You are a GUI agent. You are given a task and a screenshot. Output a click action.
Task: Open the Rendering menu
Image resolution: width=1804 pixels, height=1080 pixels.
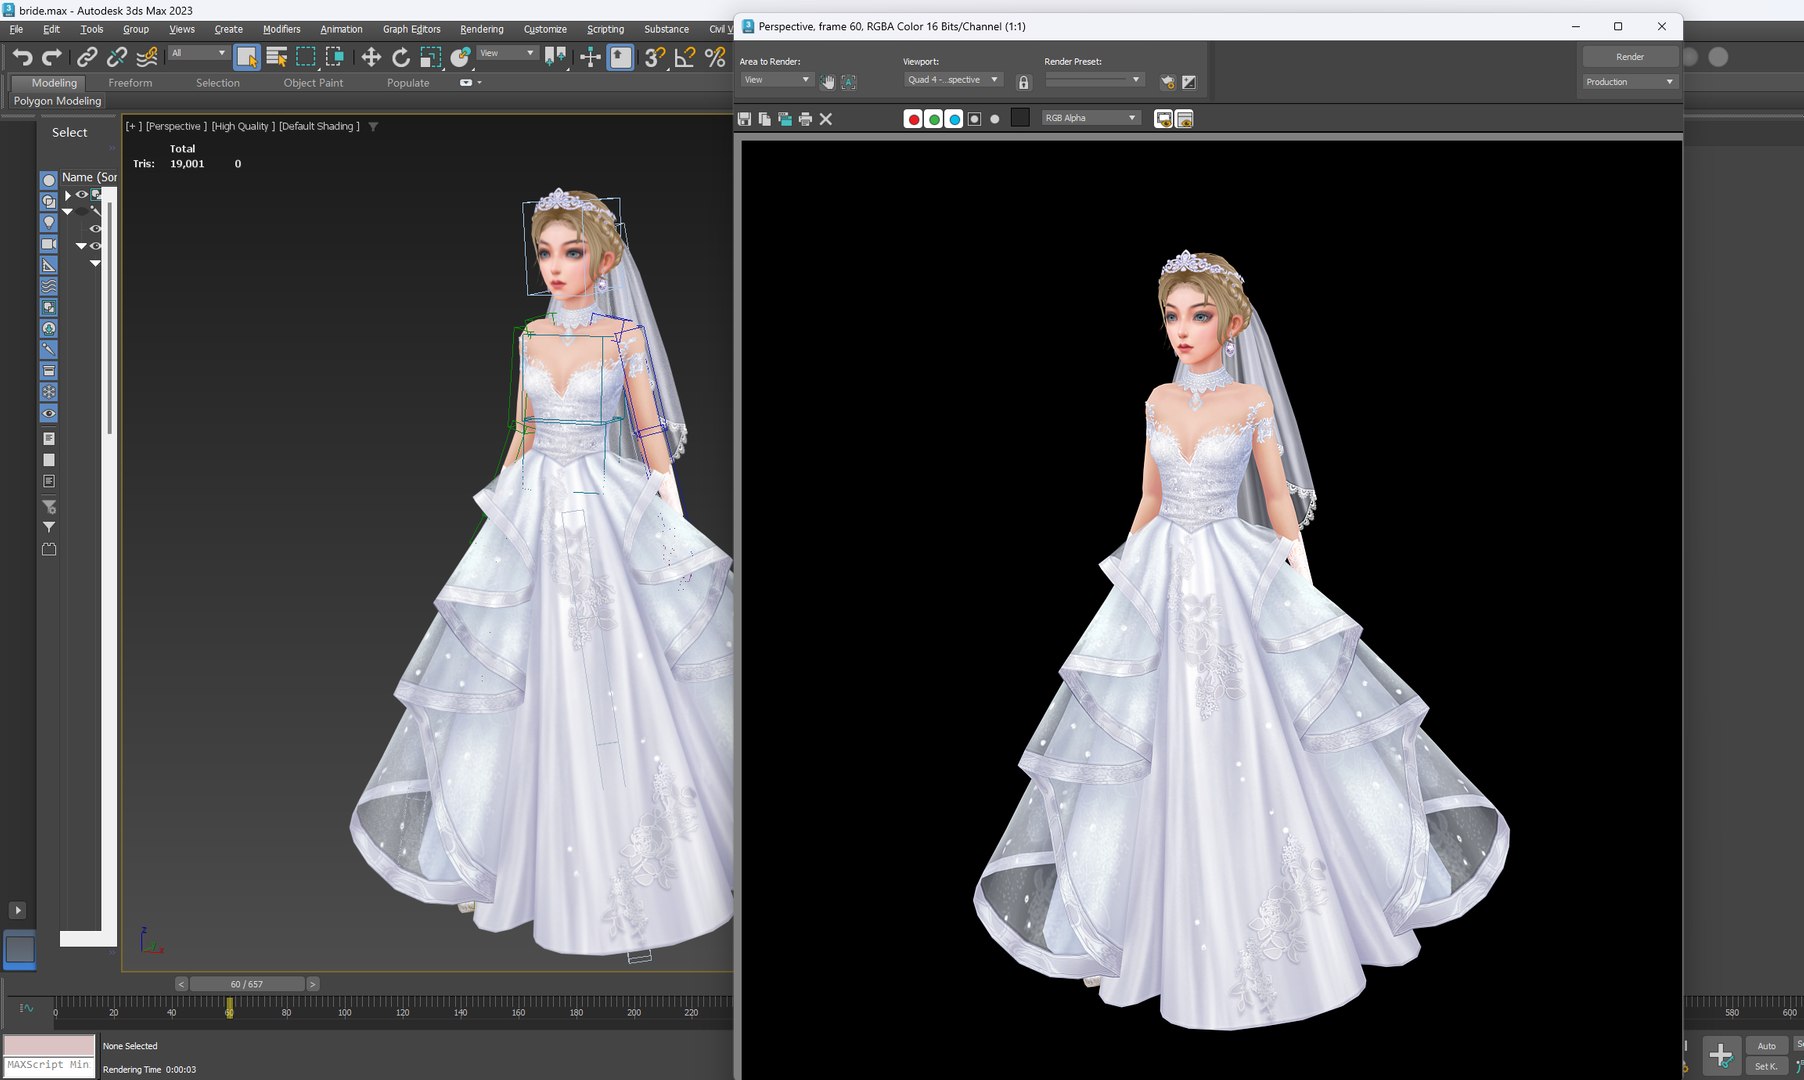(482, 29)
